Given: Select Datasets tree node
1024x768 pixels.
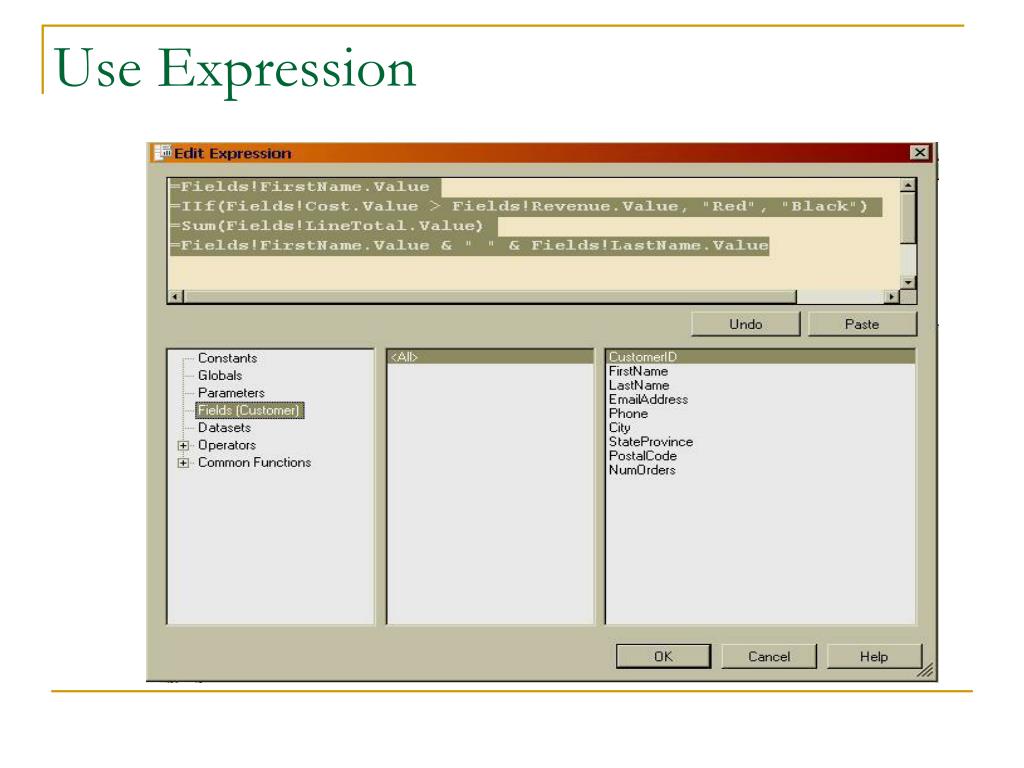Looking at the screenshot, I should click(x=224, y=428).
